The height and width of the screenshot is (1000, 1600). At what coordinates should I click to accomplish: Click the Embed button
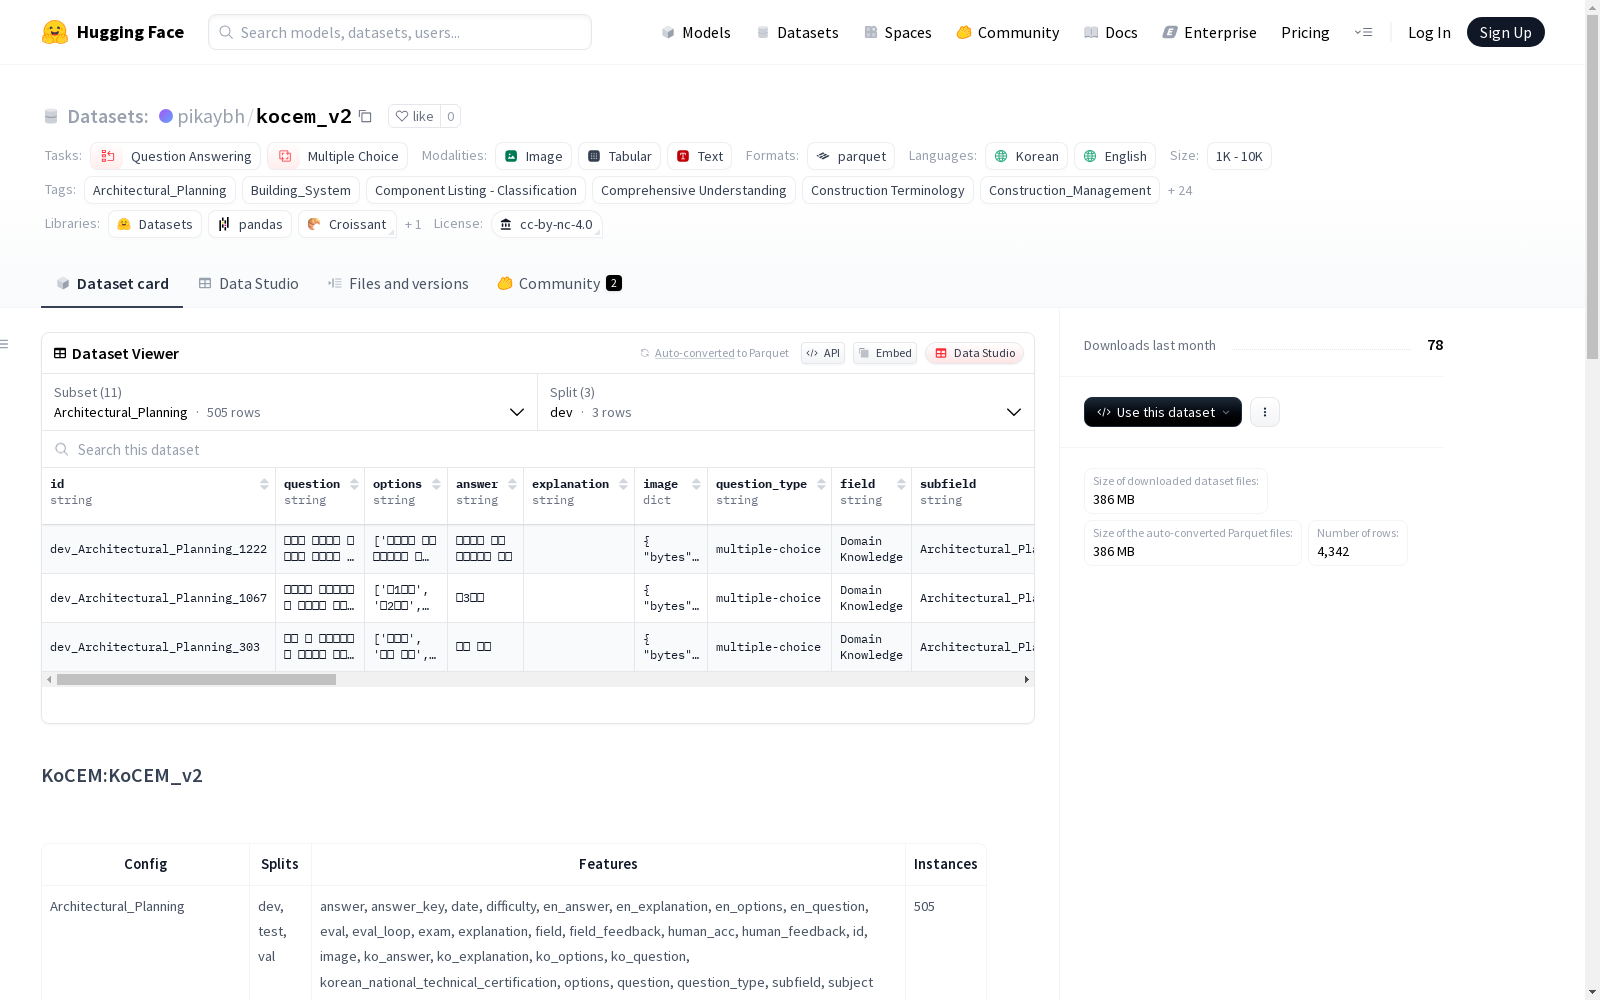(885, 353)
